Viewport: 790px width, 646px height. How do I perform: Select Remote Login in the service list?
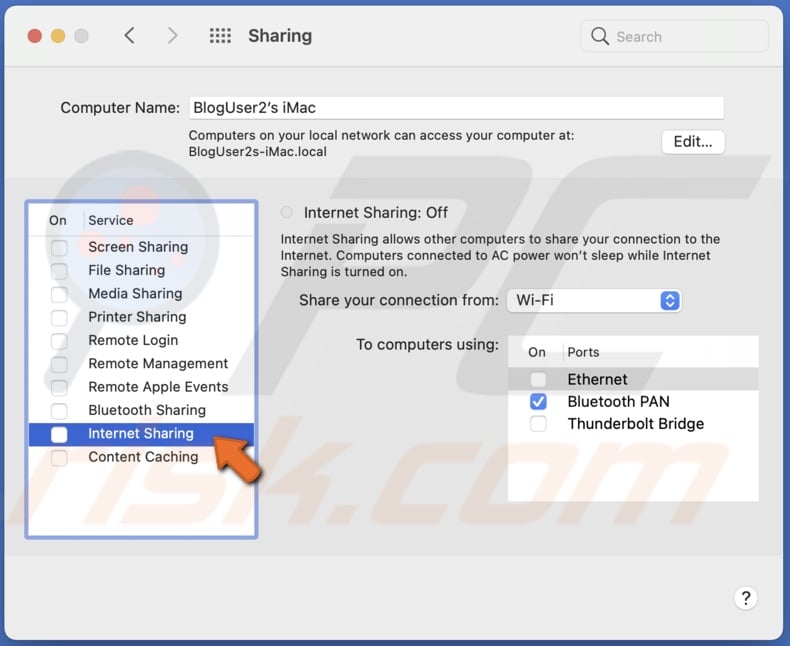point(141,340)
